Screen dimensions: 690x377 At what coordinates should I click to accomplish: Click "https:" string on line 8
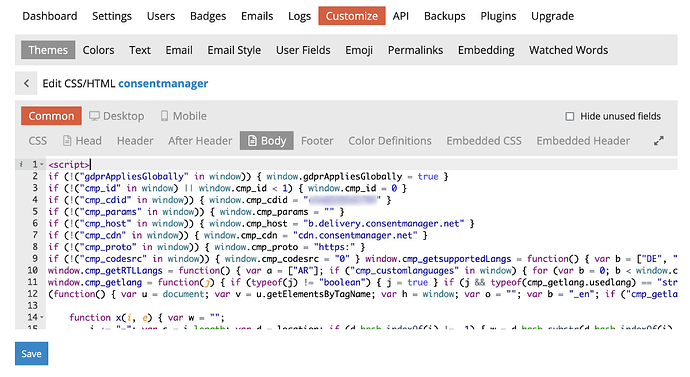tap(334, 247)
